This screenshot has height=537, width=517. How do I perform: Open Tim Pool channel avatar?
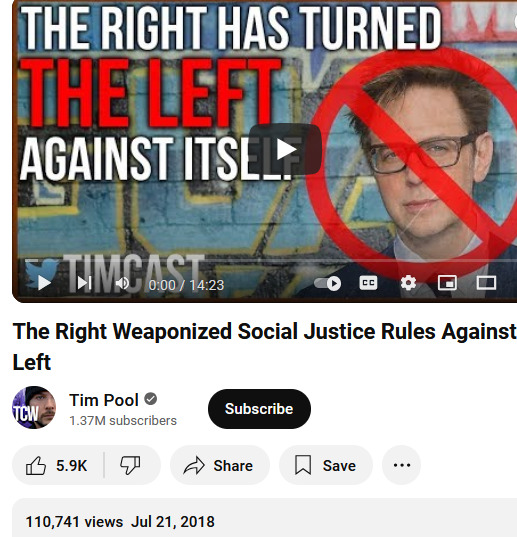click(x=34, y=408)
